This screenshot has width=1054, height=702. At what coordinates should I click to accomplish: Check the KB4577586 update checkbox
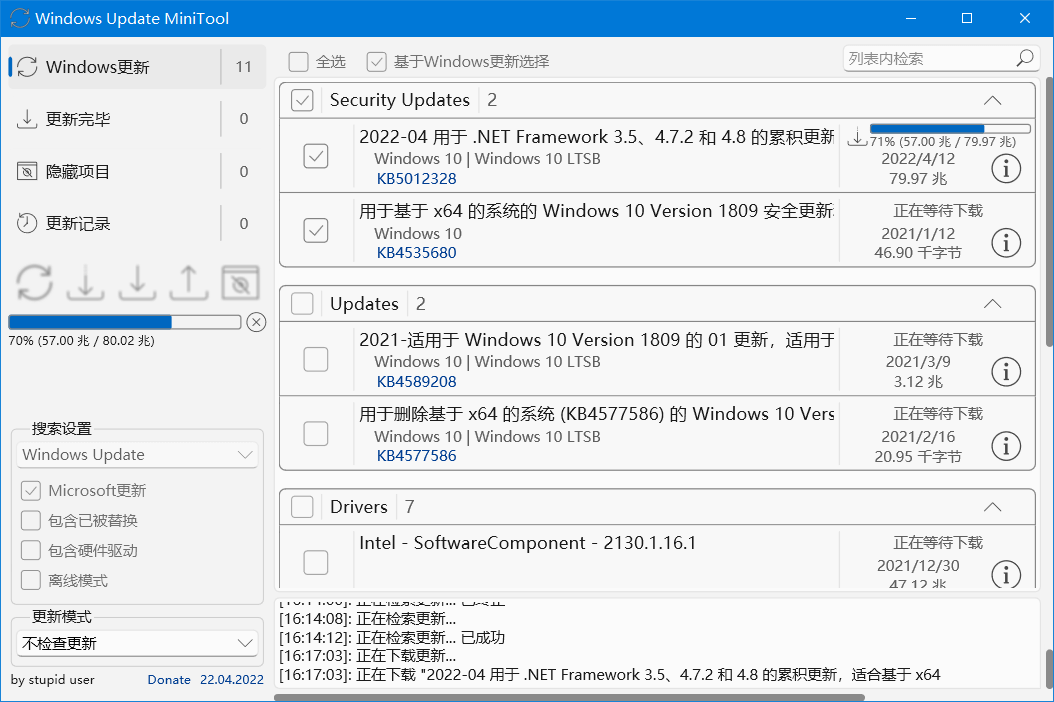316,434
